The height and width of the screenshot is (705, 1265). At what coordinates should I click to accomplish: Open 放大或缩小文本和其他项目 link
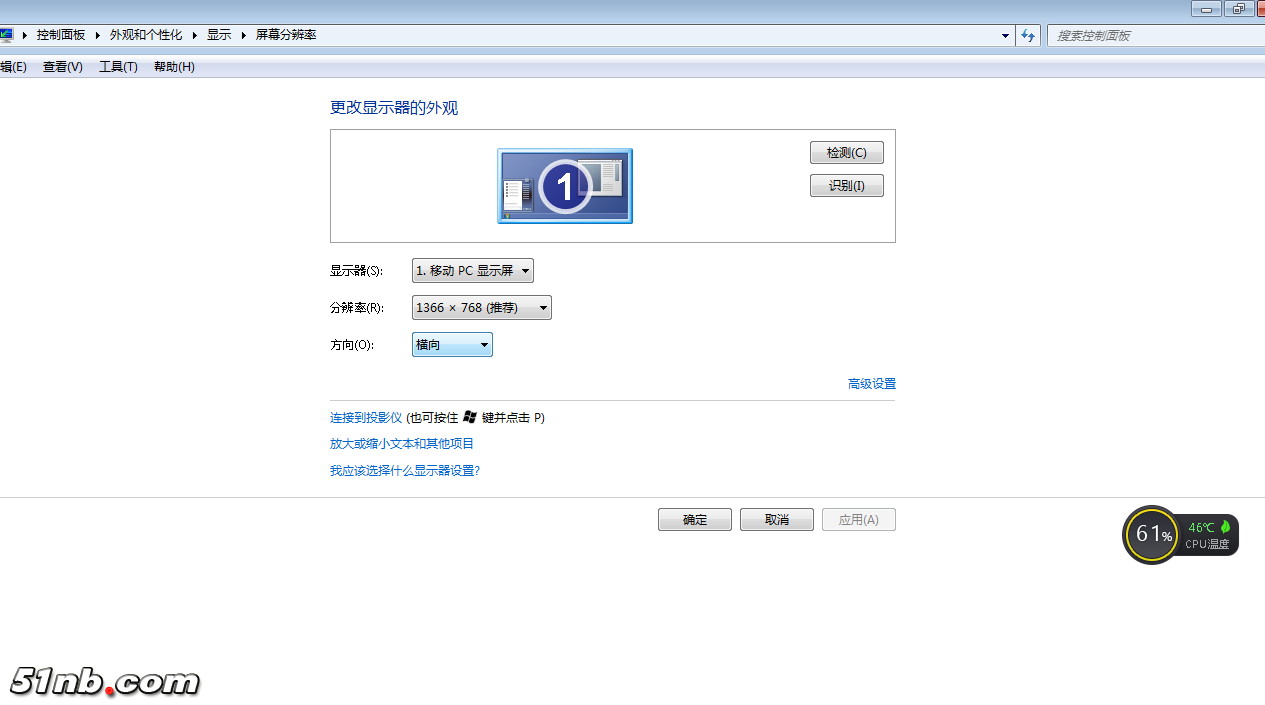pyautogui.click(x=402, y=444)
